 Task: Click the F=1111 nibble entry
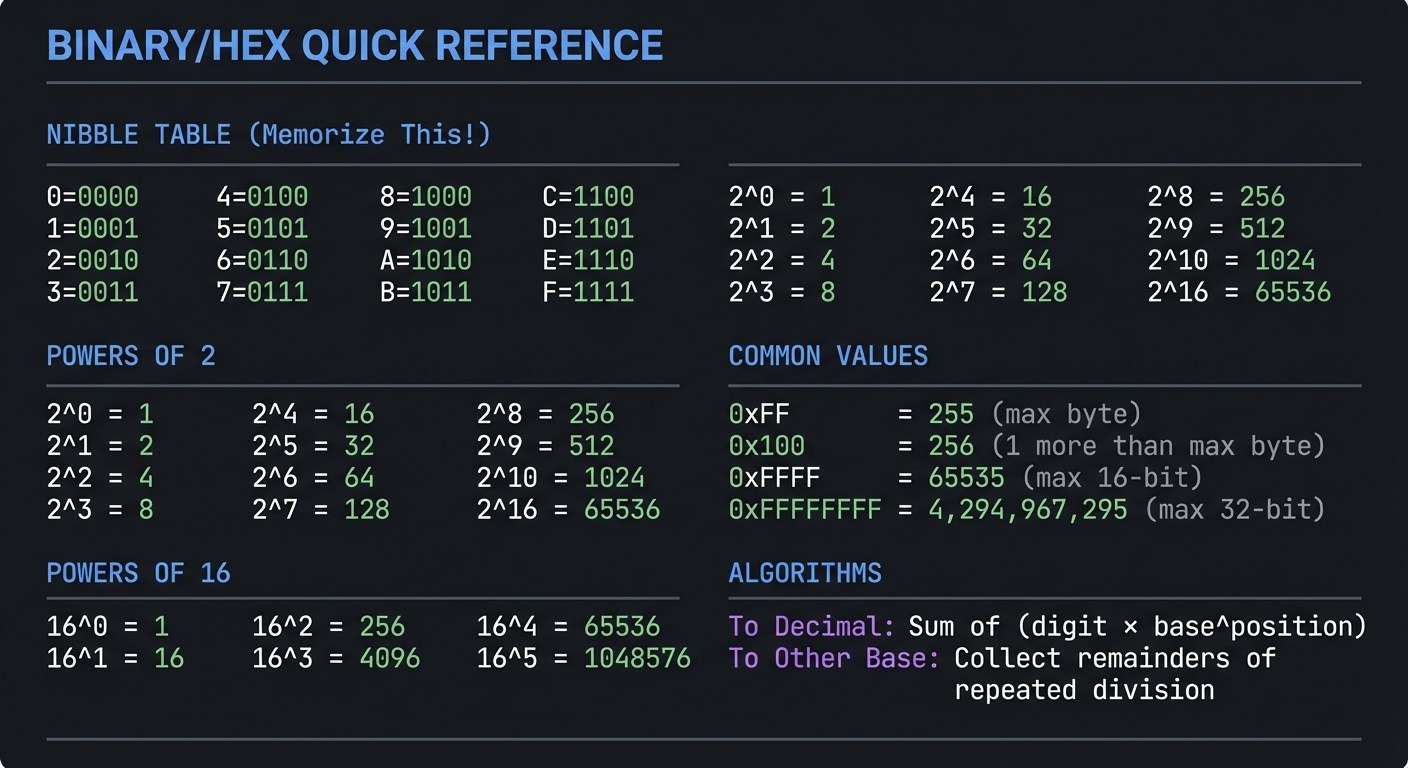click(588, 292)
